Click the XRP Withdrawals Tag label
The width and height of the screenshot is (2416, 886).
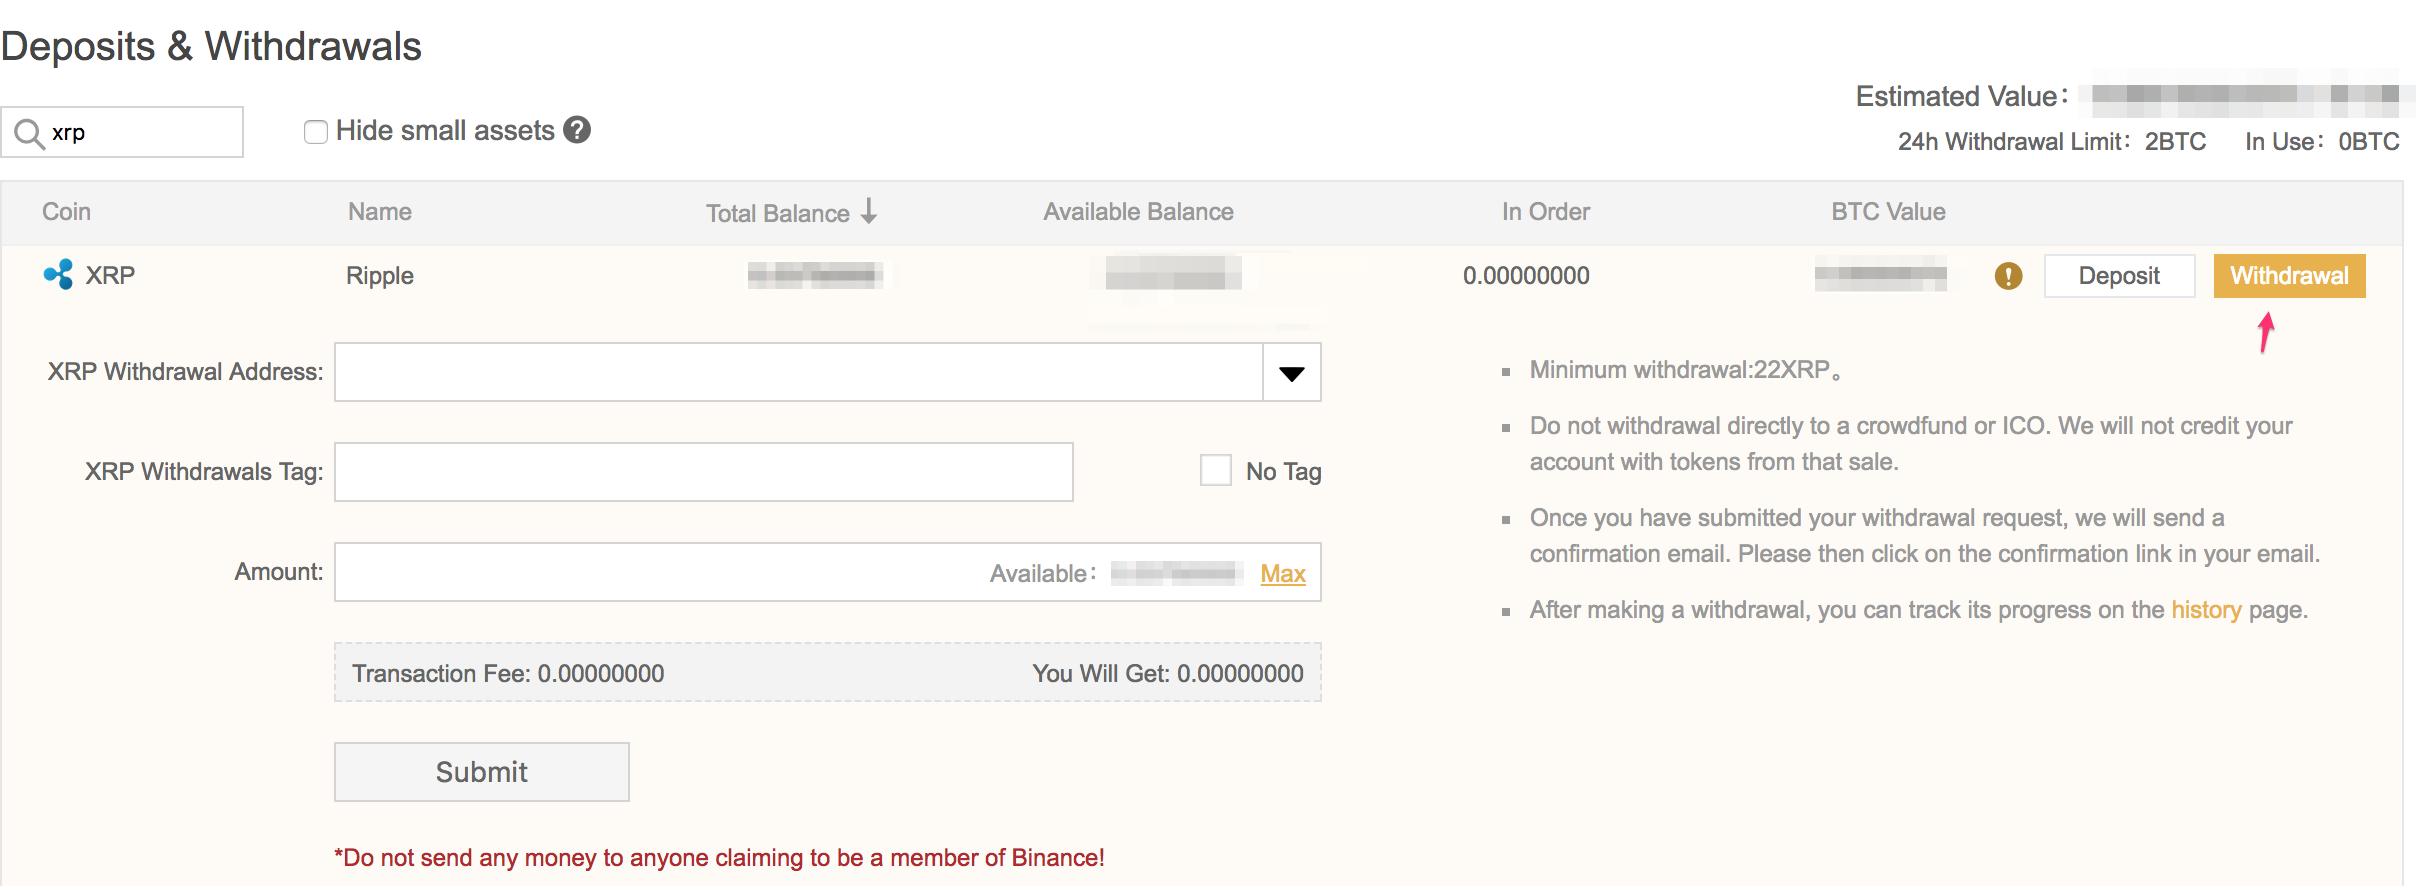click(x=204, y=472)
